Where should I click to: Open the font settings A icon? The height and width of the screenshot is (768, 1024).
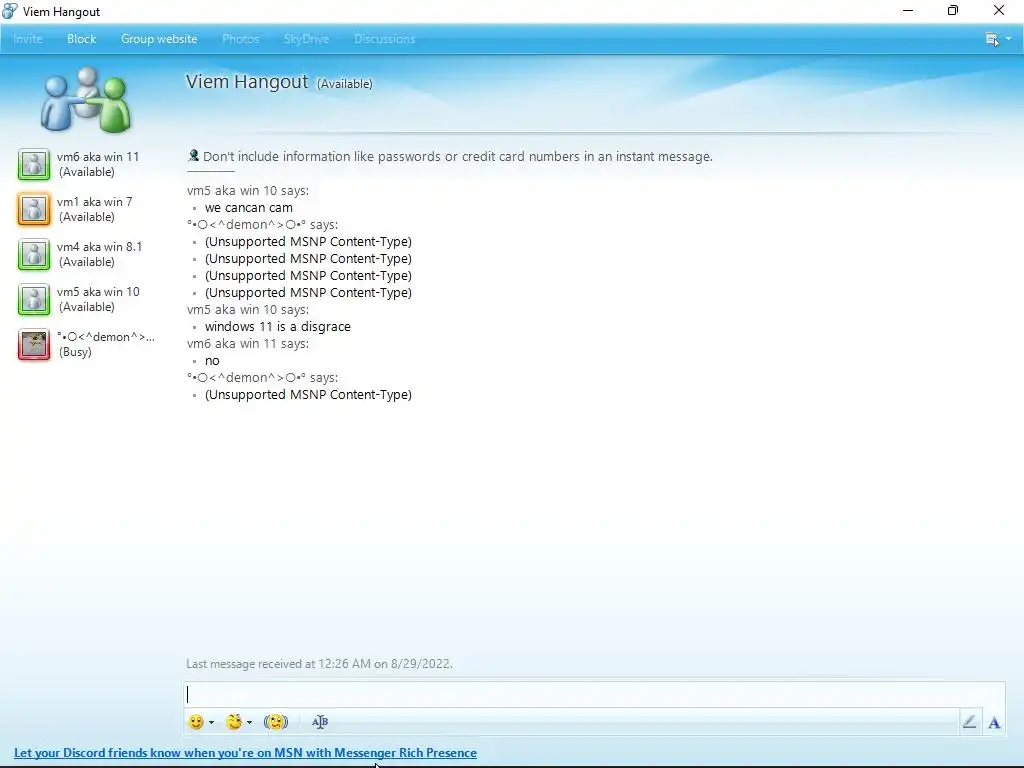click(x=994, y=722)
